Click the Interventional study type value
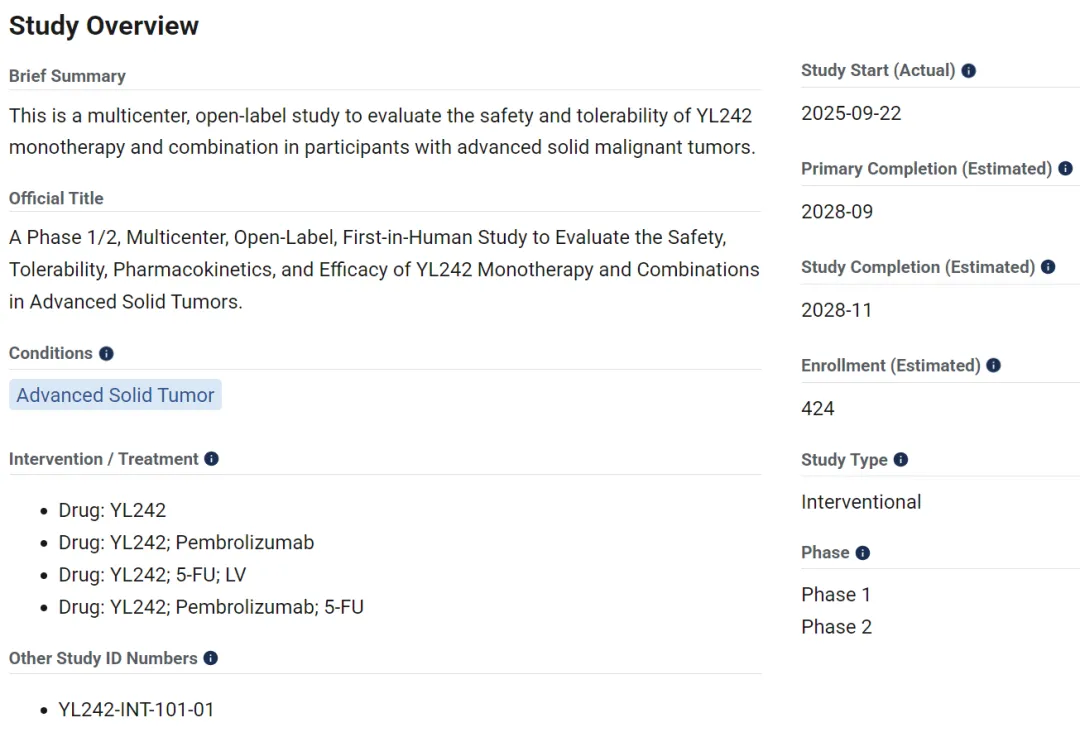The image size is (1080, 732). [x=861, y=502]
